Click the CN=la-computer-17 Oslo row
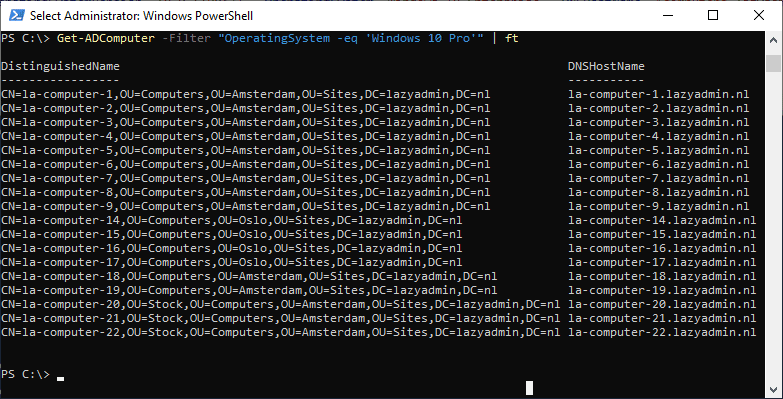This screenshot has height=399, width=783. (x=232, y=262)
